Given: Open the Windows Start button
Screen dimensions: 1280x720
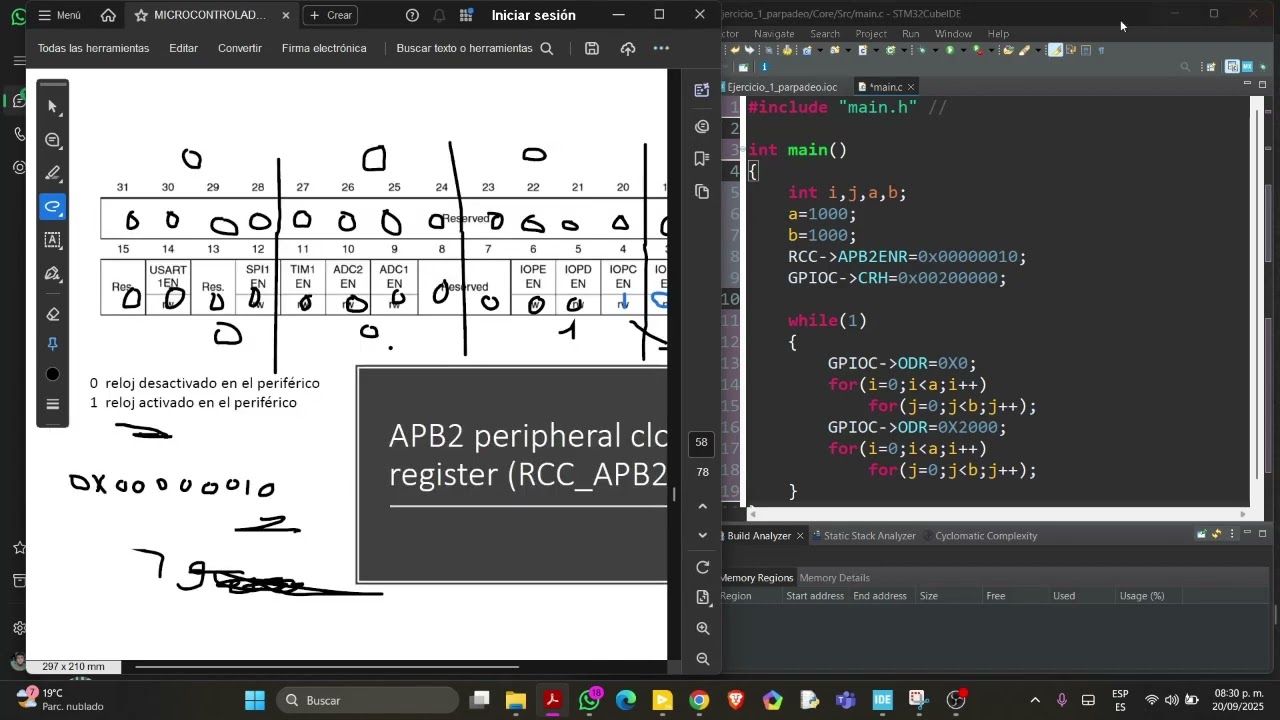Looking at the screenshot, I should point(255,700).
